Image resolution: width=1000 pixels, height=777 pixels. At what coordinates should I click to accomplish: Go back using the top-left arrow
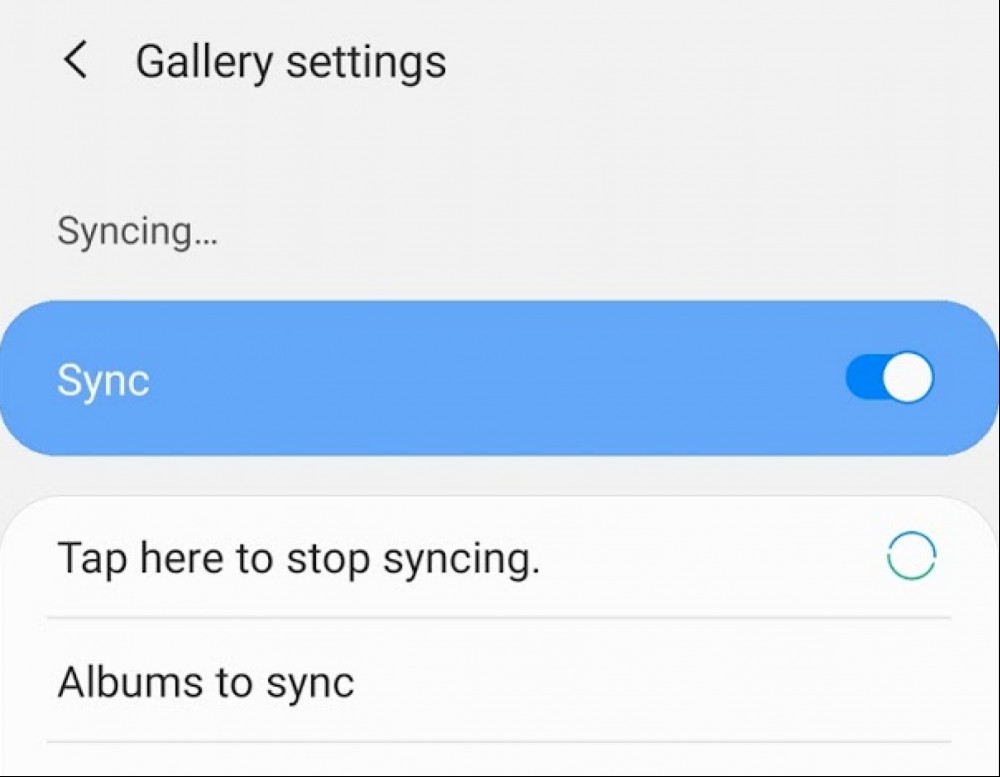(75, 60)
